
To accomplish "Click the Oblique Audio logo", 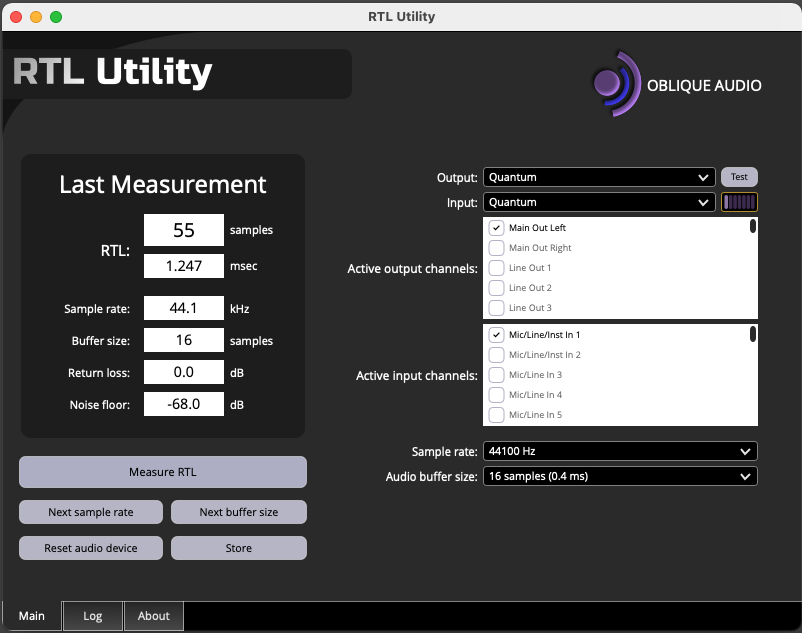I will (x=677, y=84).
